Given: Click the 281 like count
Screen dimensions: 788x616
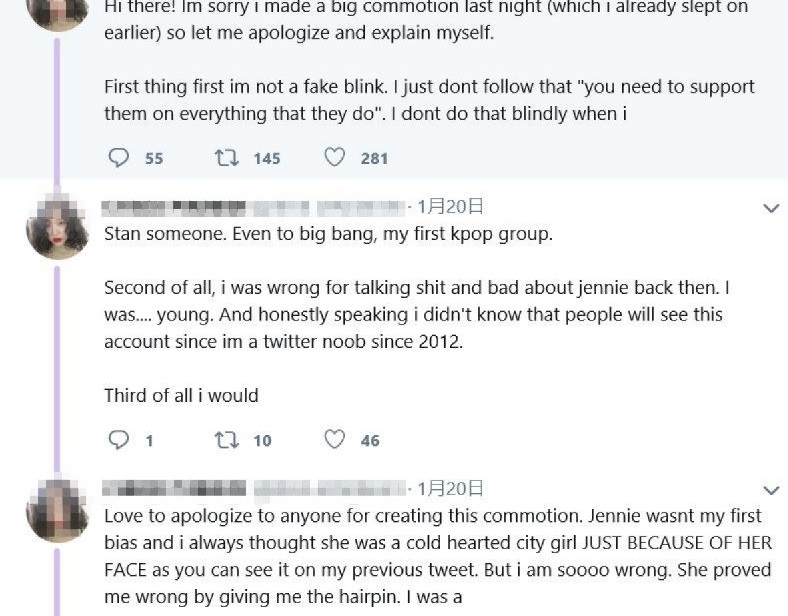Looking at the screenshot, I should (x=374, y=158).
